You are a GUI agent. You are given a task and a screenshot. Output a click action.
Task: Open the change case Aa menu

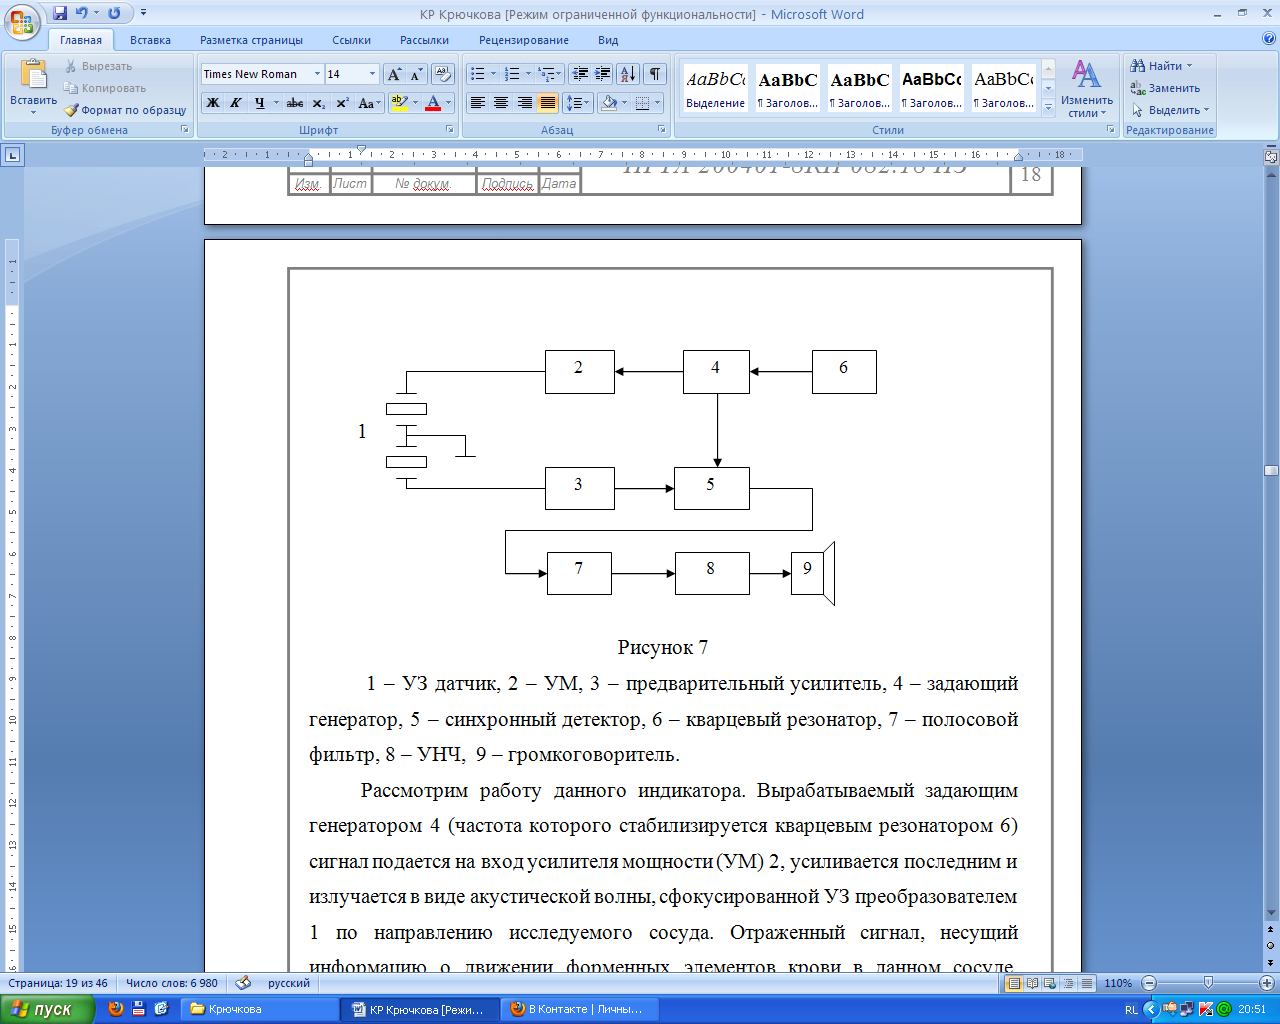[369, 102]
